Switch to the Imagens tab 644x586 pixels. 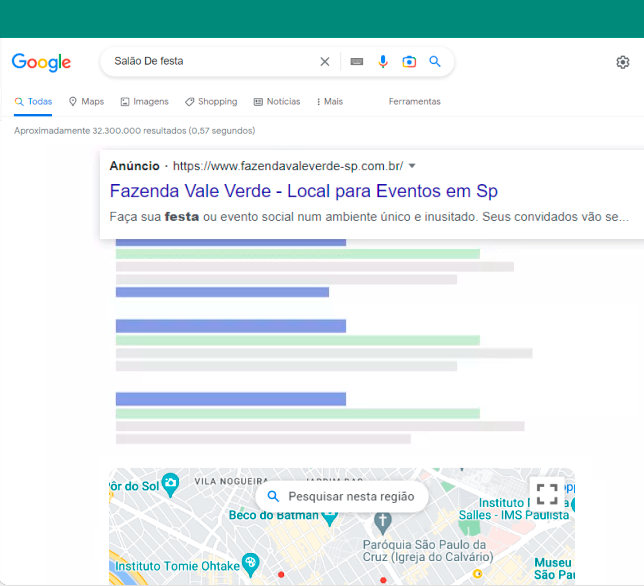click(x=145, y=101)
